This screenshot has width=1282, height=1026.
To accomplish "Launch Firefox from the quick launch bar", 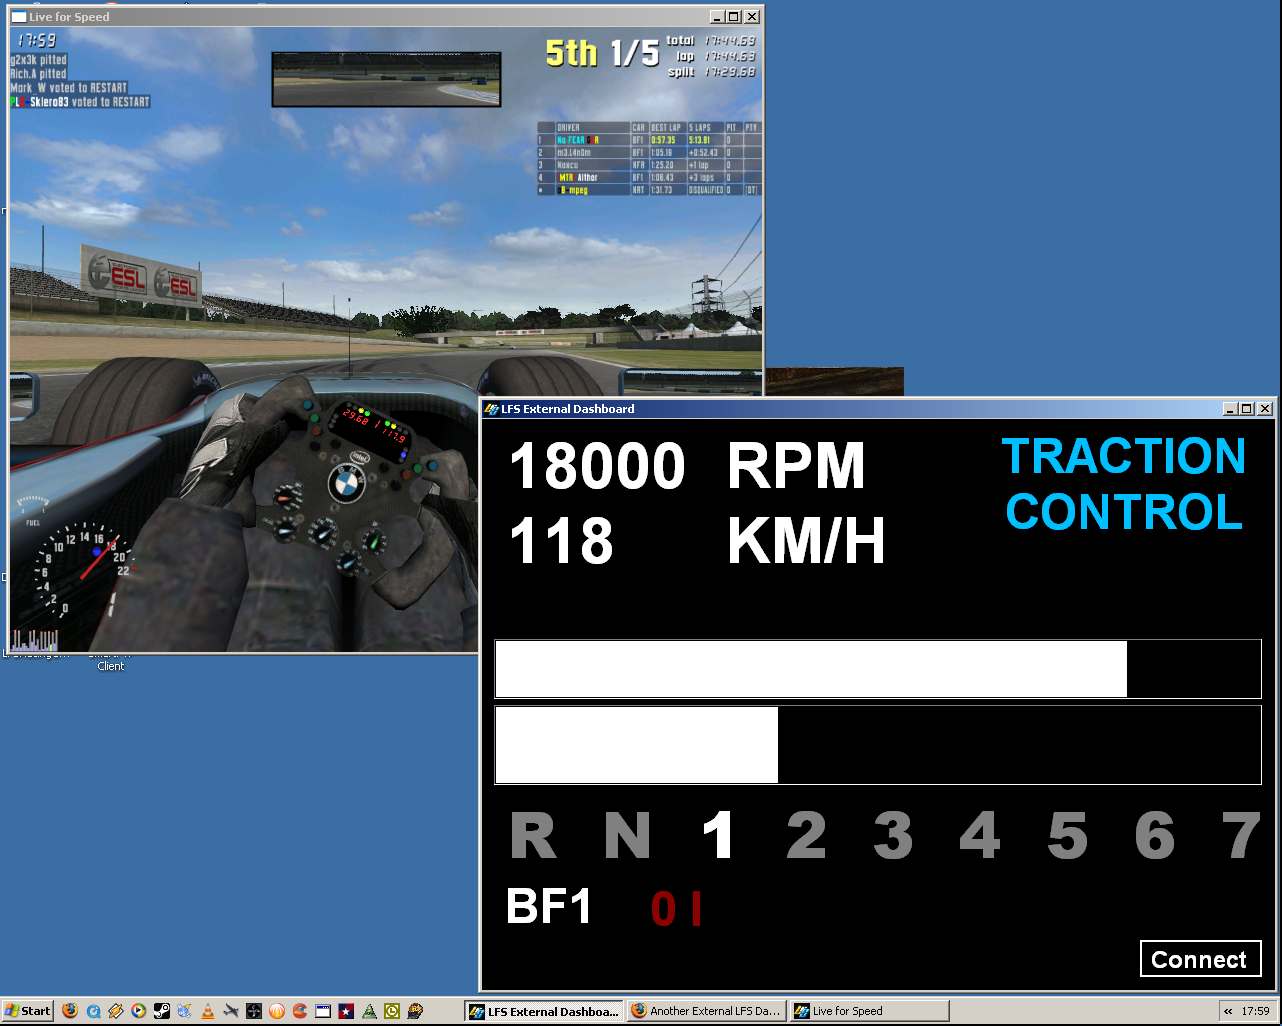I will click(70, 1011).
